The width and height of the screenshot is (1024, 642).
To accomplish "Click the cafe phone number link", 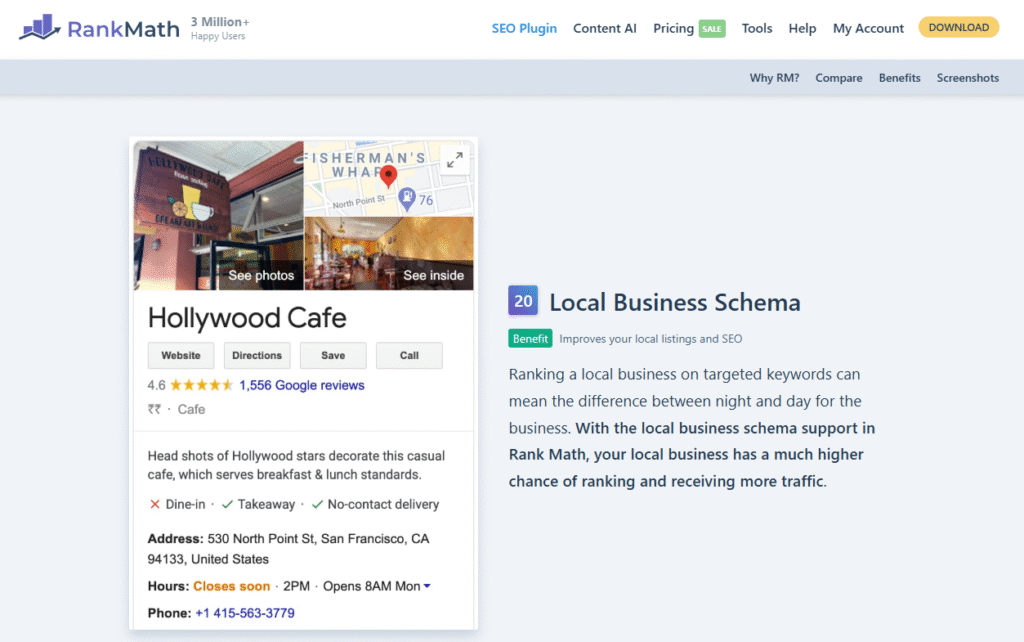I will coord(244,613).
